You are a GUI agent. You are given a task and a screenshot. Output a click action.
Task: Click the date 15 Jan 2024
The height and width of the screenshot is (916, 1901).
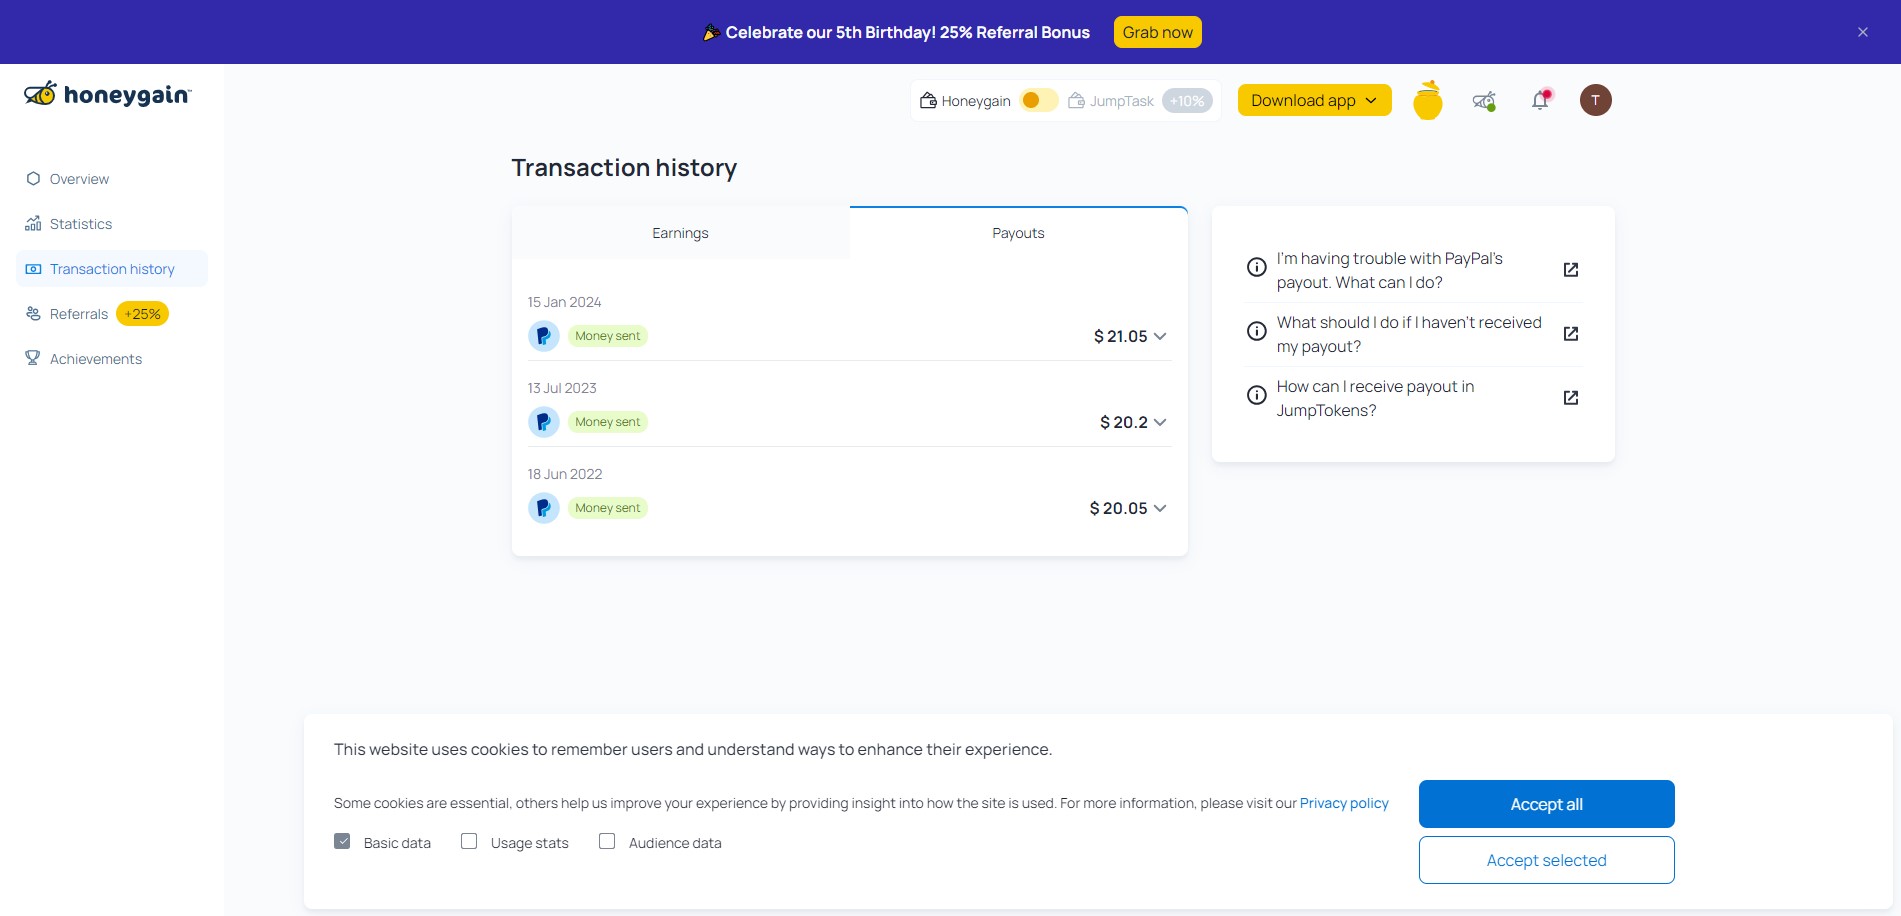pos(564,302)
